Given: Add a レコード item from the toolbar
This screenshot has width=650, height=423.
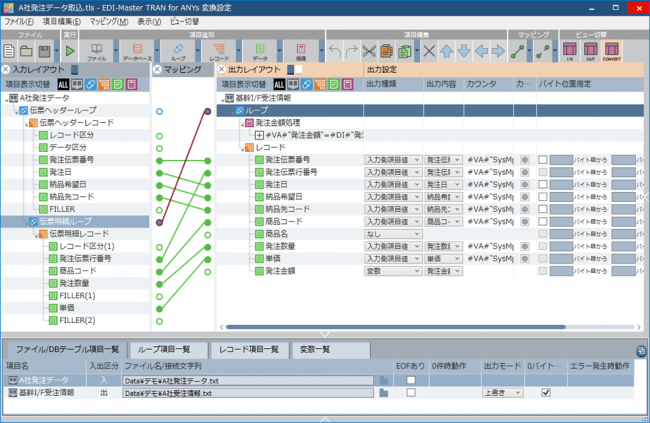Looking at the screenshot, I should pos(219,52).
